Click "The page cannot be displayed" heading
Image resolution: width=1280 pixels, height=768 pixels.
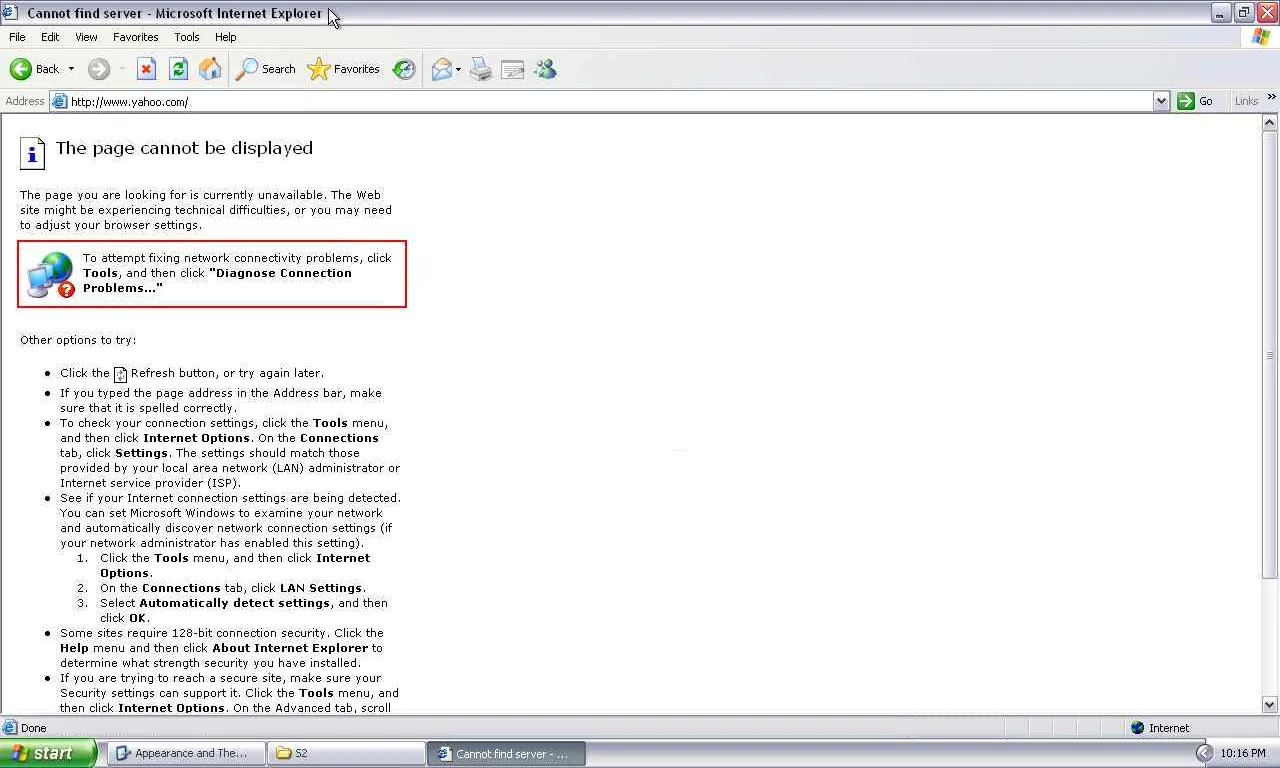click(184, 148)
